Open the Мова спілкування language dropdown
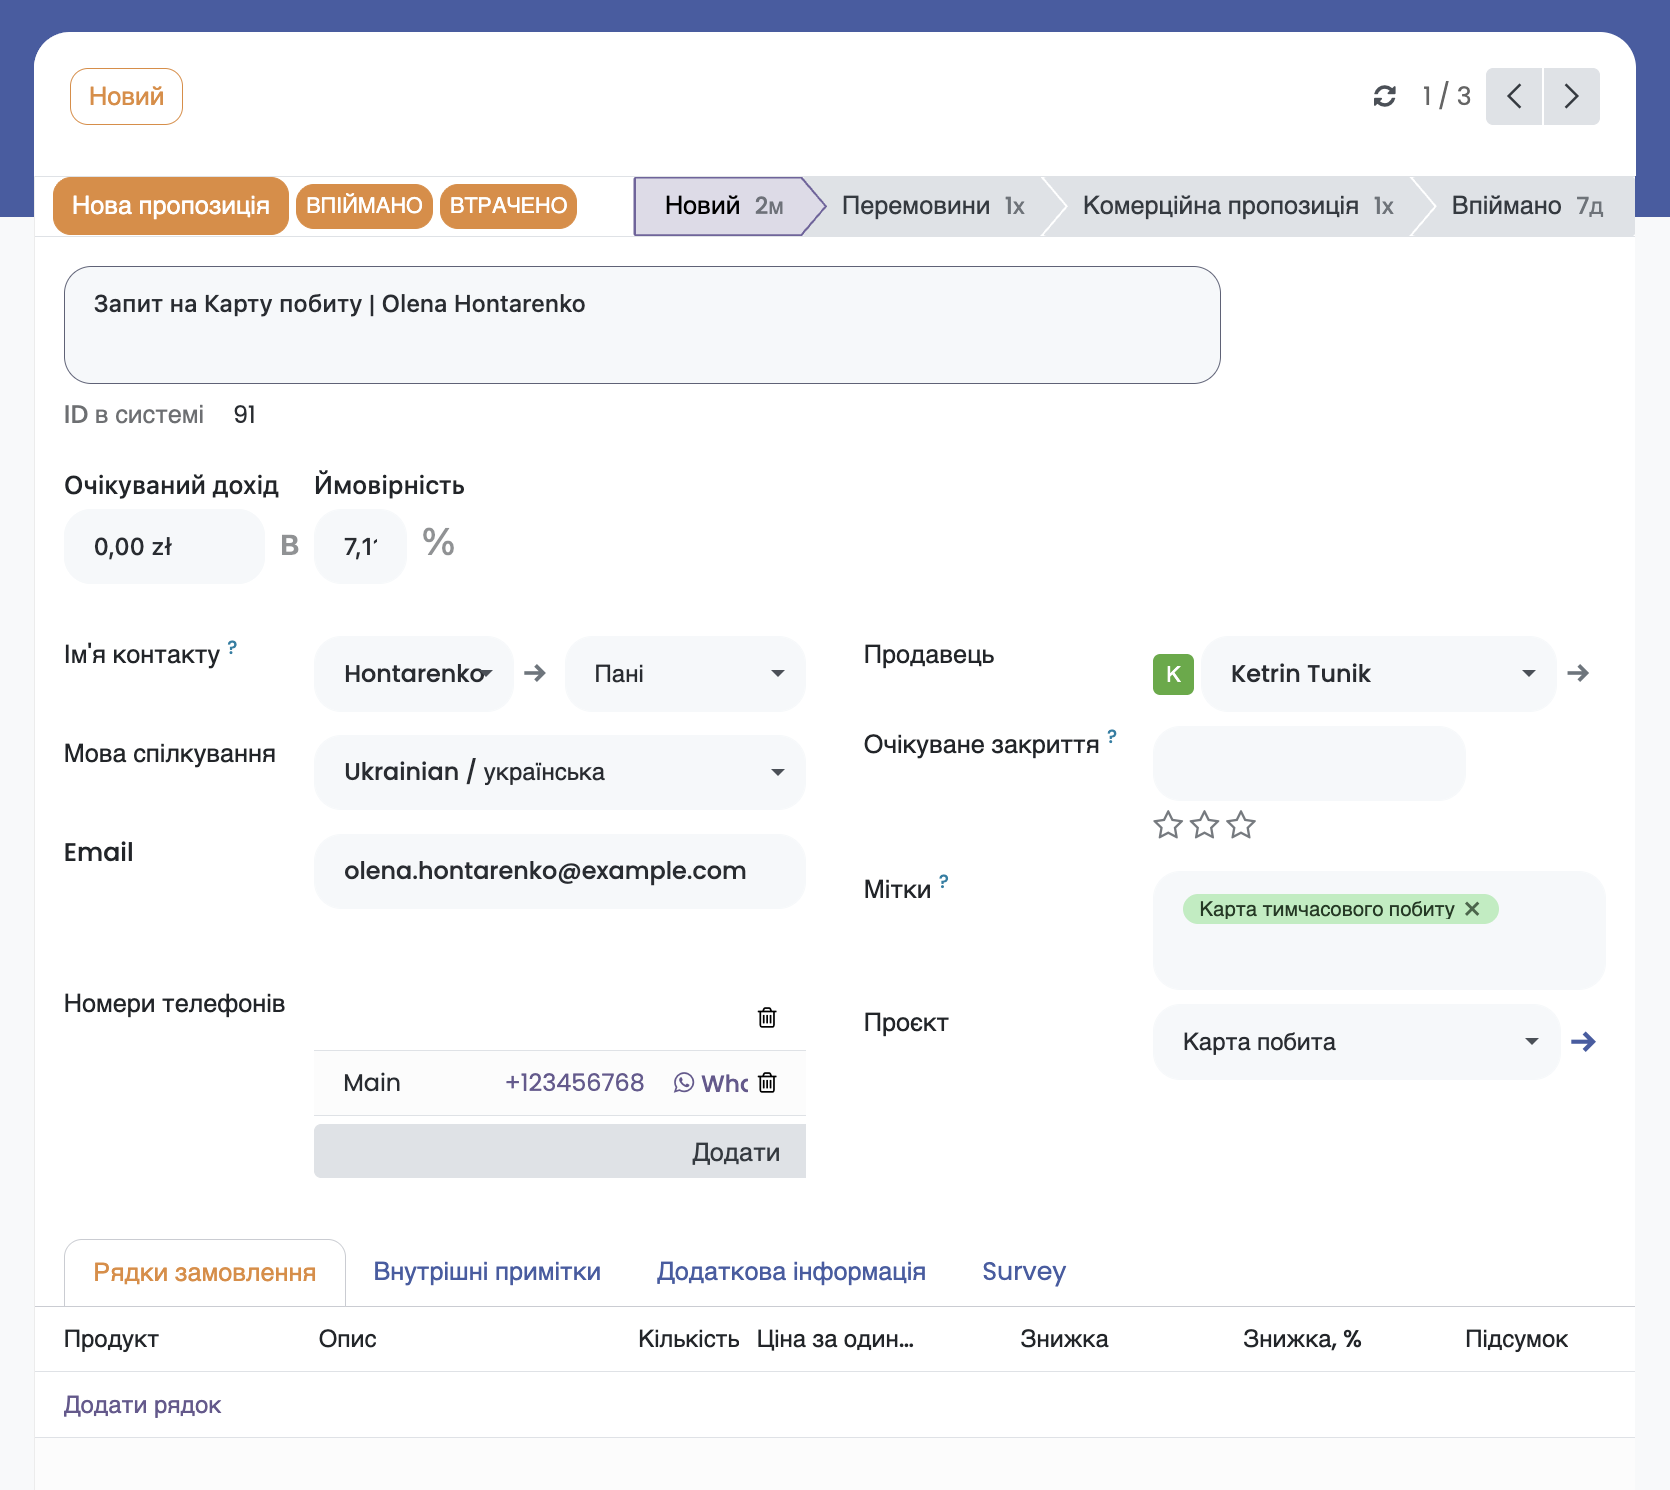The width and height of the screenshot is (1670, 1490). click(x=777, y=772)
